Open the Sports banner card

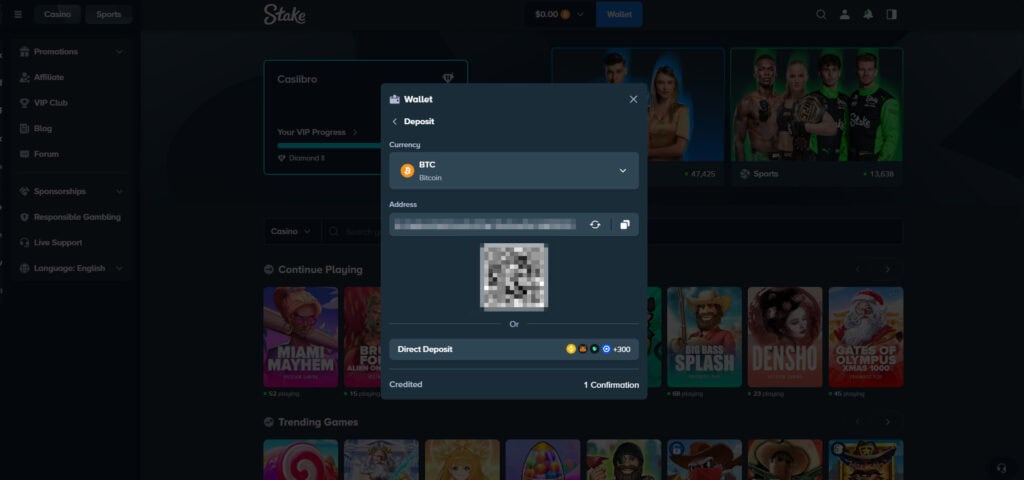click(816, 116)
